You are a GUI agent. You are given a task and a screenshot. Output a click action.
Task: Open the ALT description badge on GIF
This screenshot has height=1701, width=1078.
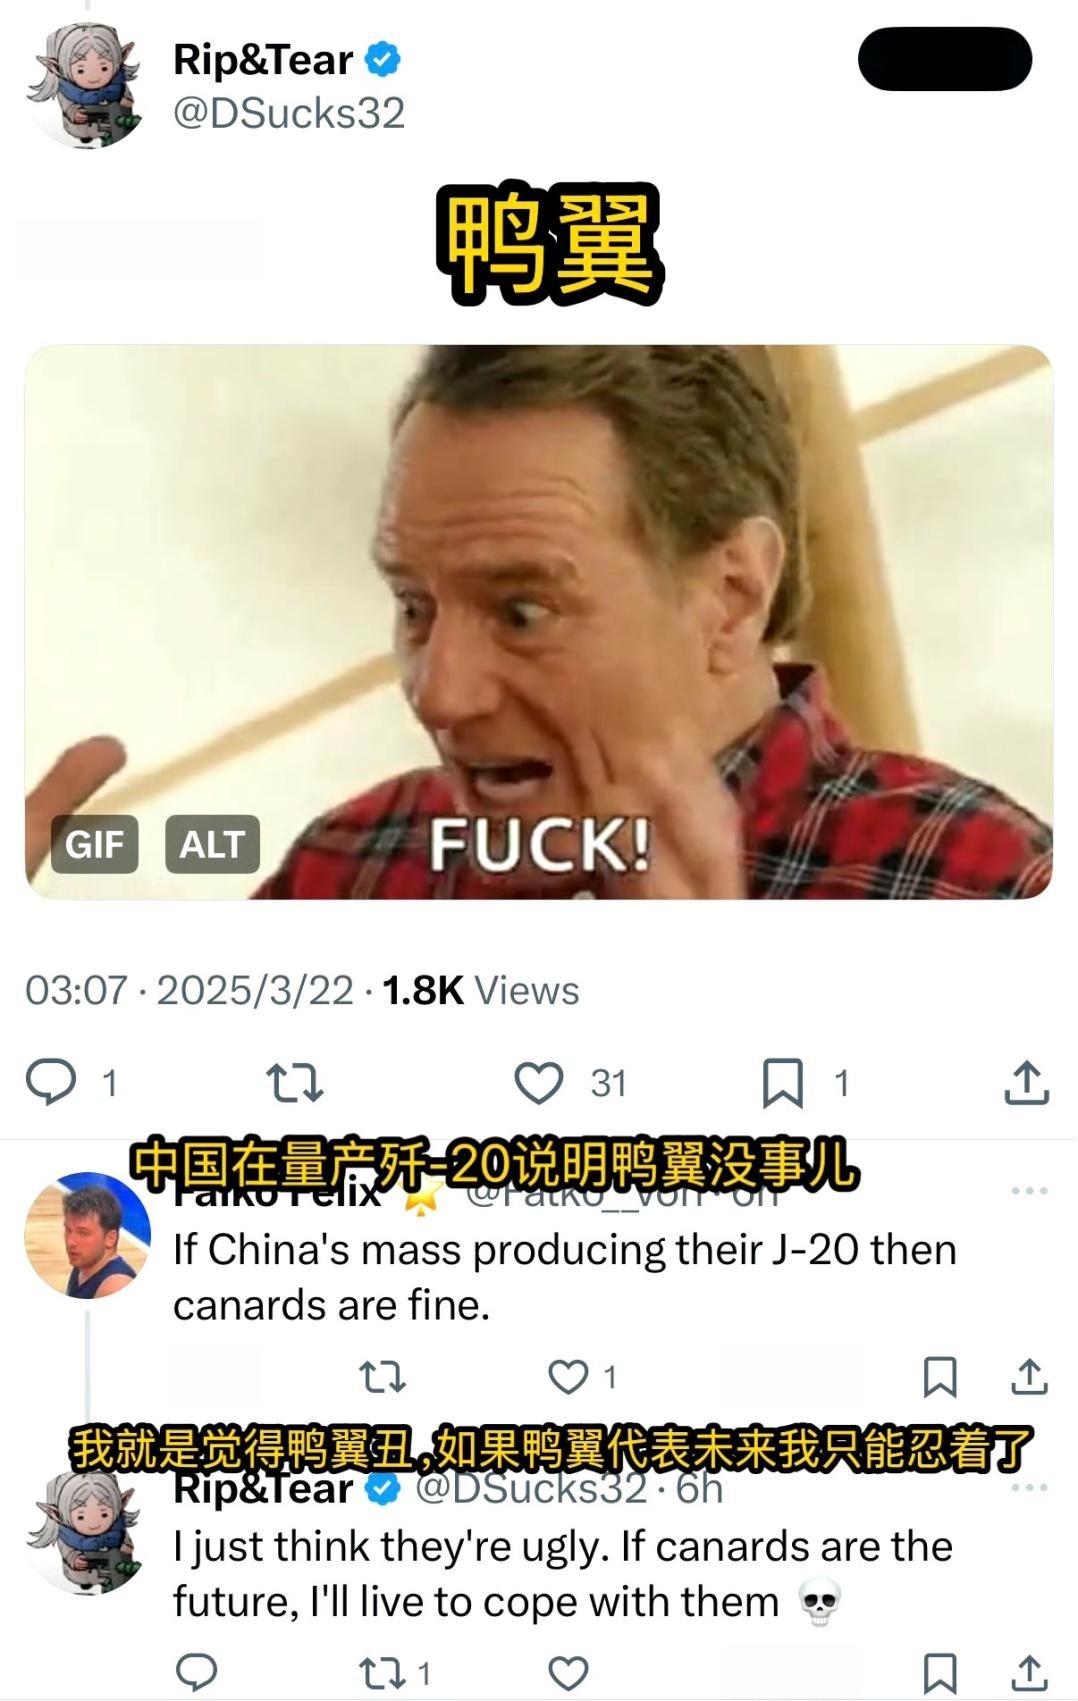coord(212,844)
